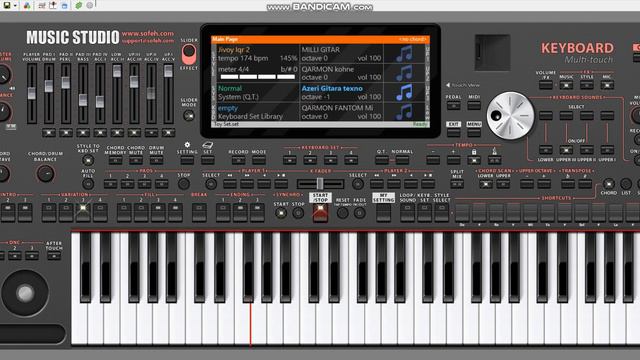
Task: Toggle the SPLIT MIX button
Action: (x=457, y=184)
